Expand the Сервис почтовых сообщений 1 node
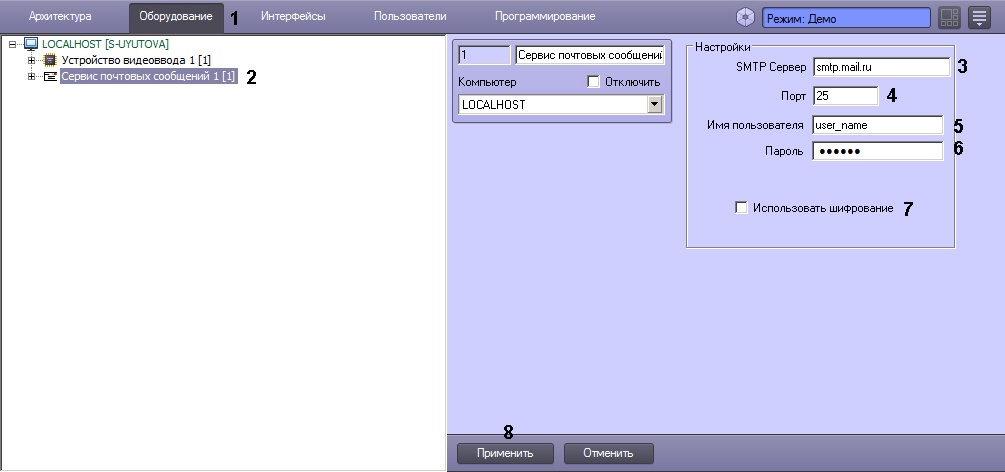The width and height of the screenshot is (1005, 472). [x=32, y=77]
